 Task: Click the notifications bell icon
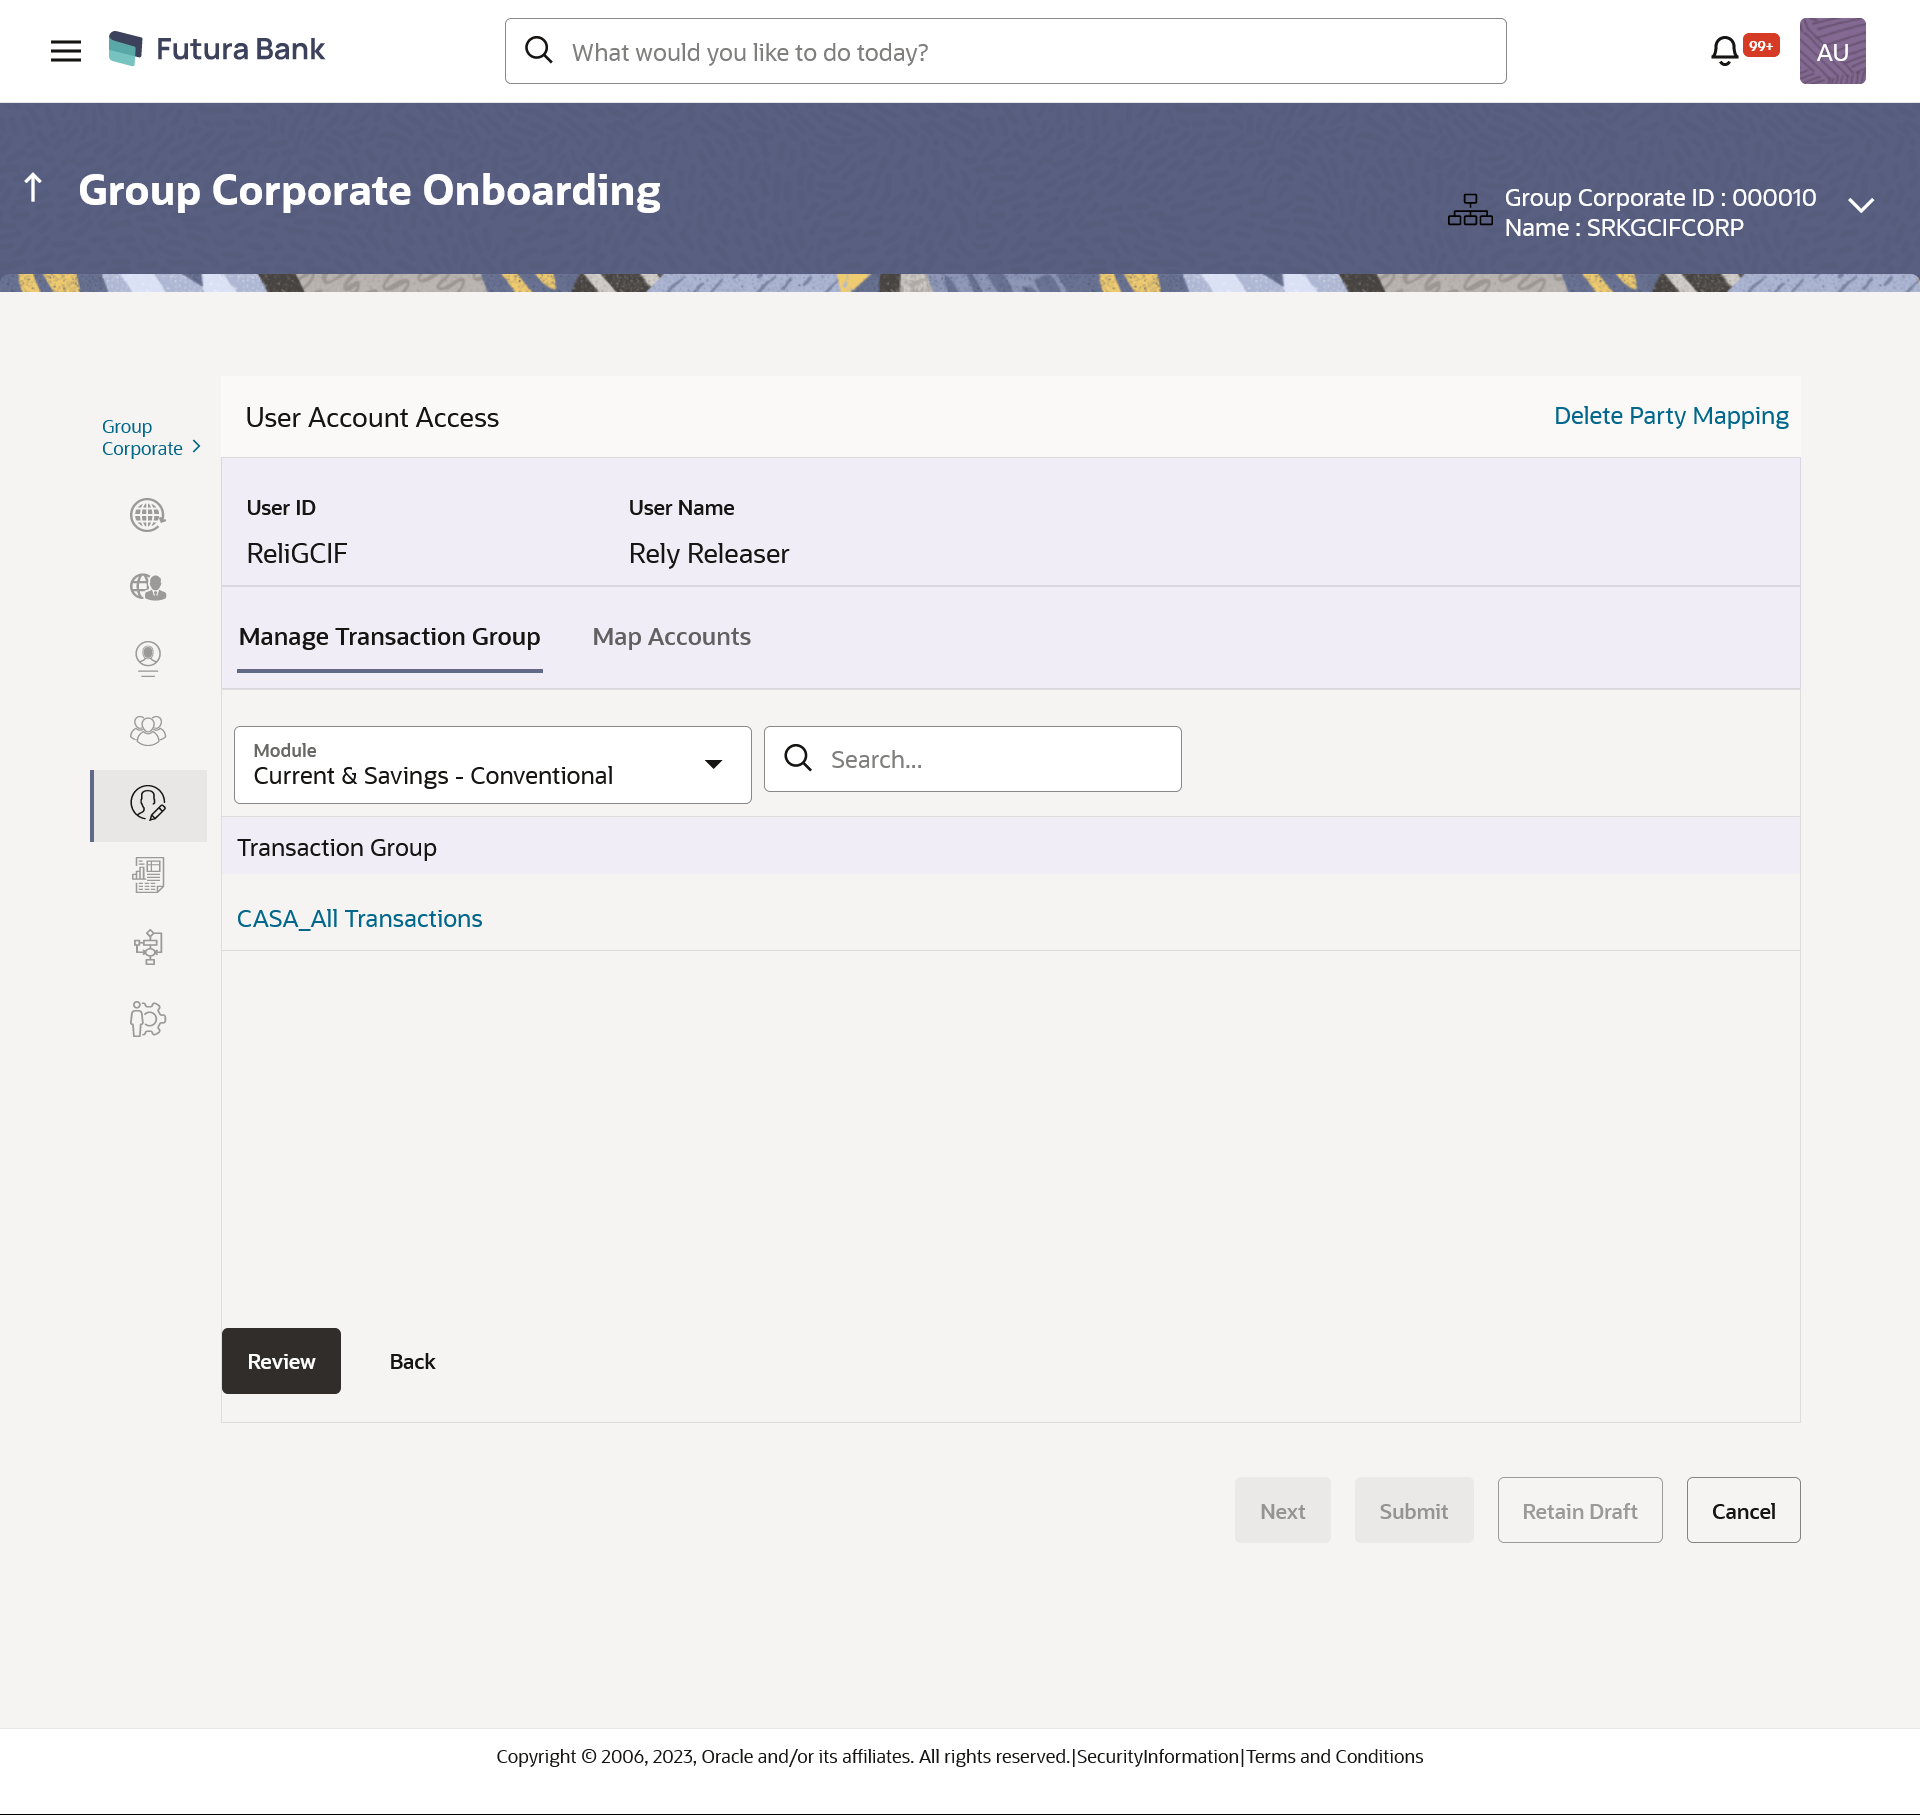tap(1724, 51)
